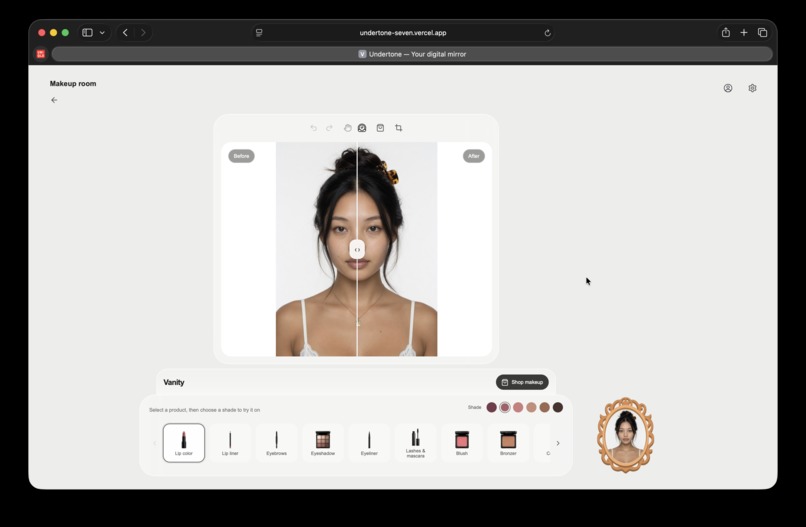The width and height of the screenshot is (806, 527).
Task: Select the Undertone — Your digital mirror tab
Action: click(x=412, y=54)
